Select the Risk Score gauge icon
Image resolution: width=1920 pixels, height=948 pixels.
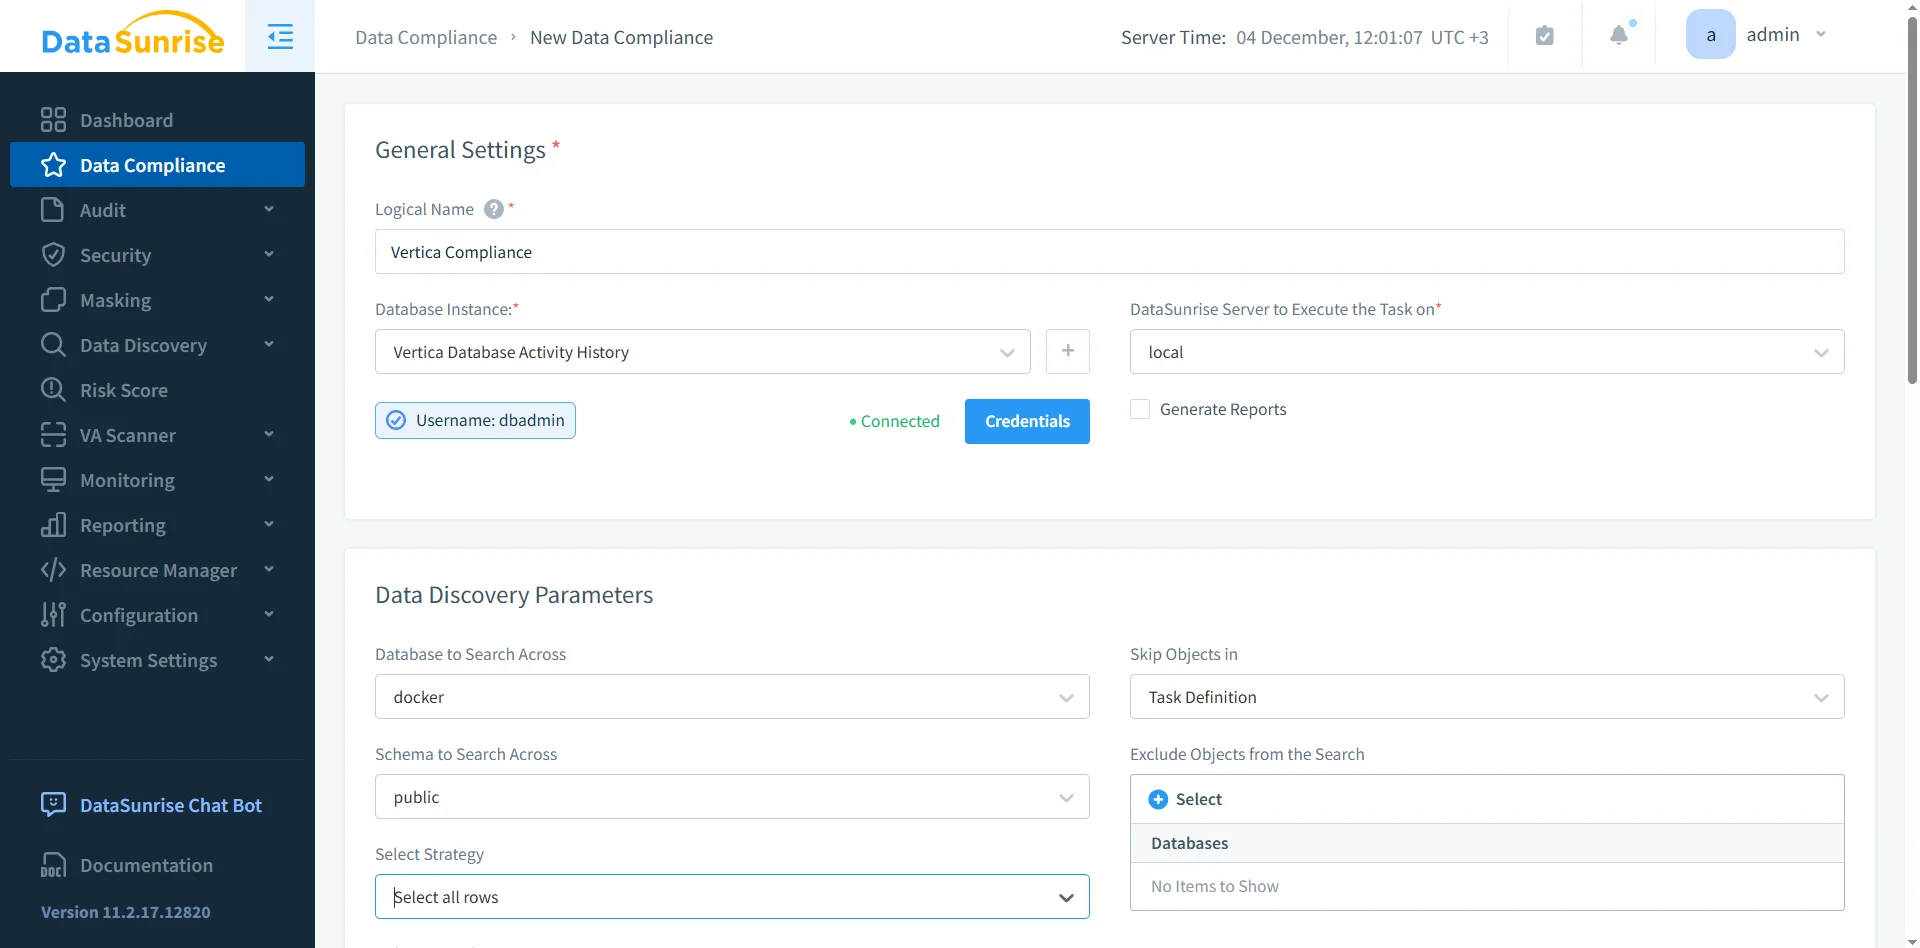(x=54, y=389)
